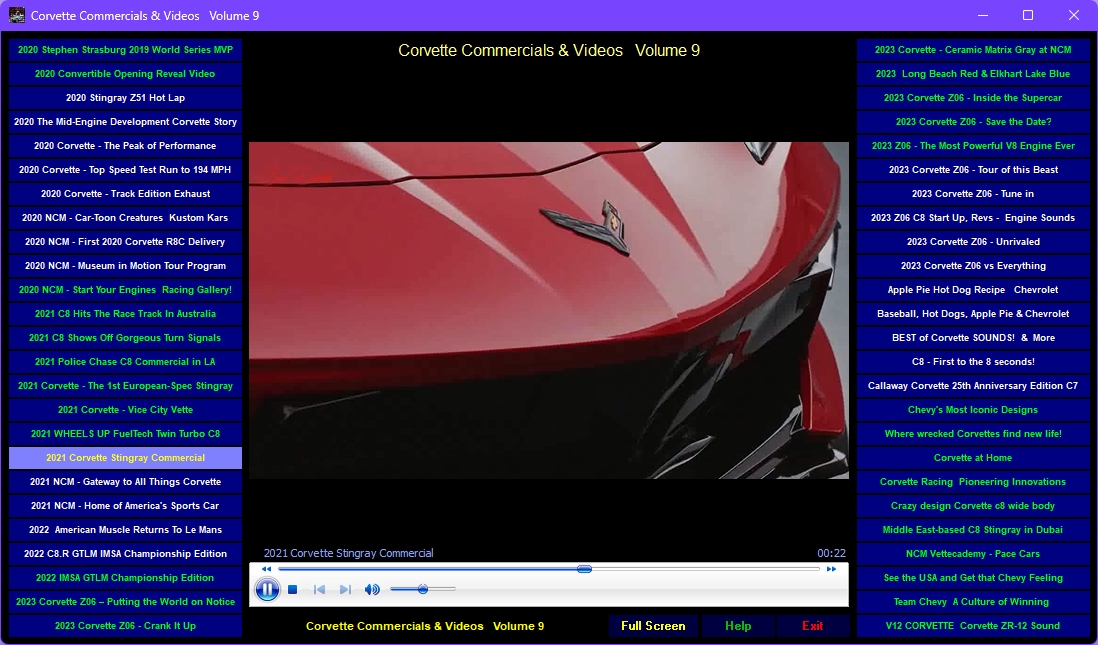
Task: Select The Most Powerful V8 Engine Ever
Action: (x=973, y=146)
